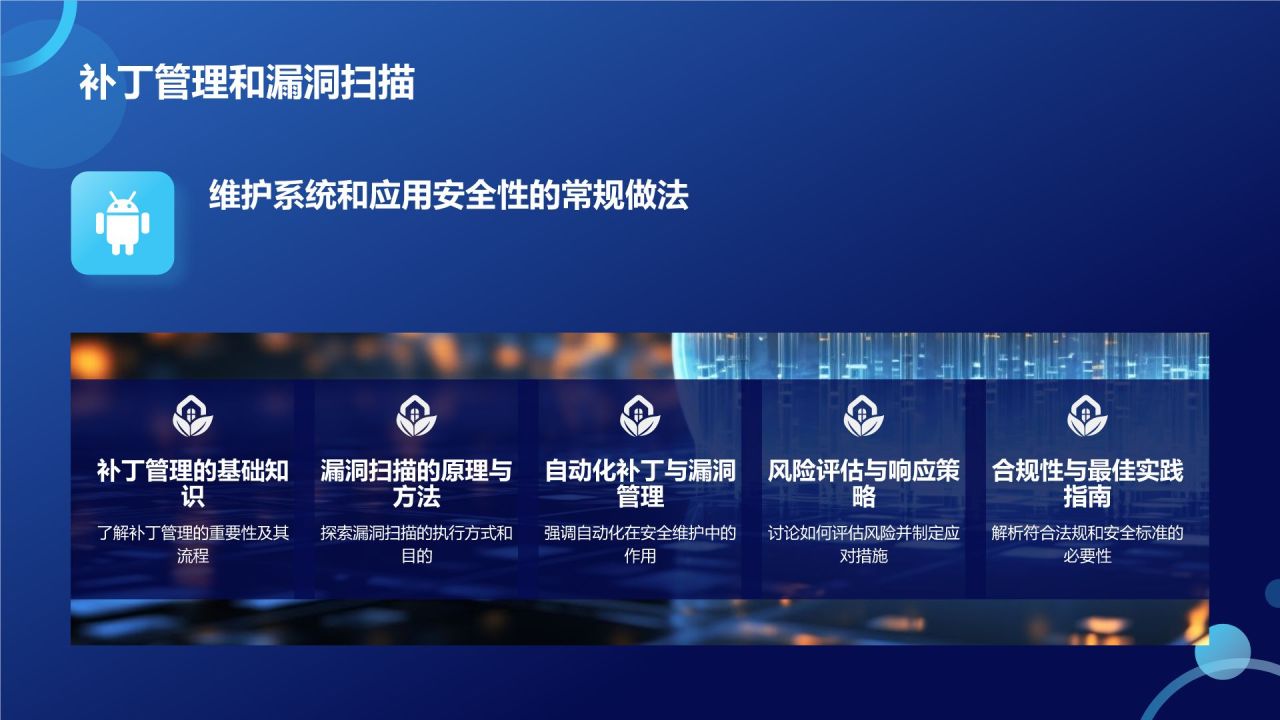
Task: Click the description 探索漏洞扫描的执行方式和目的
Action: (x=416, y=544)
